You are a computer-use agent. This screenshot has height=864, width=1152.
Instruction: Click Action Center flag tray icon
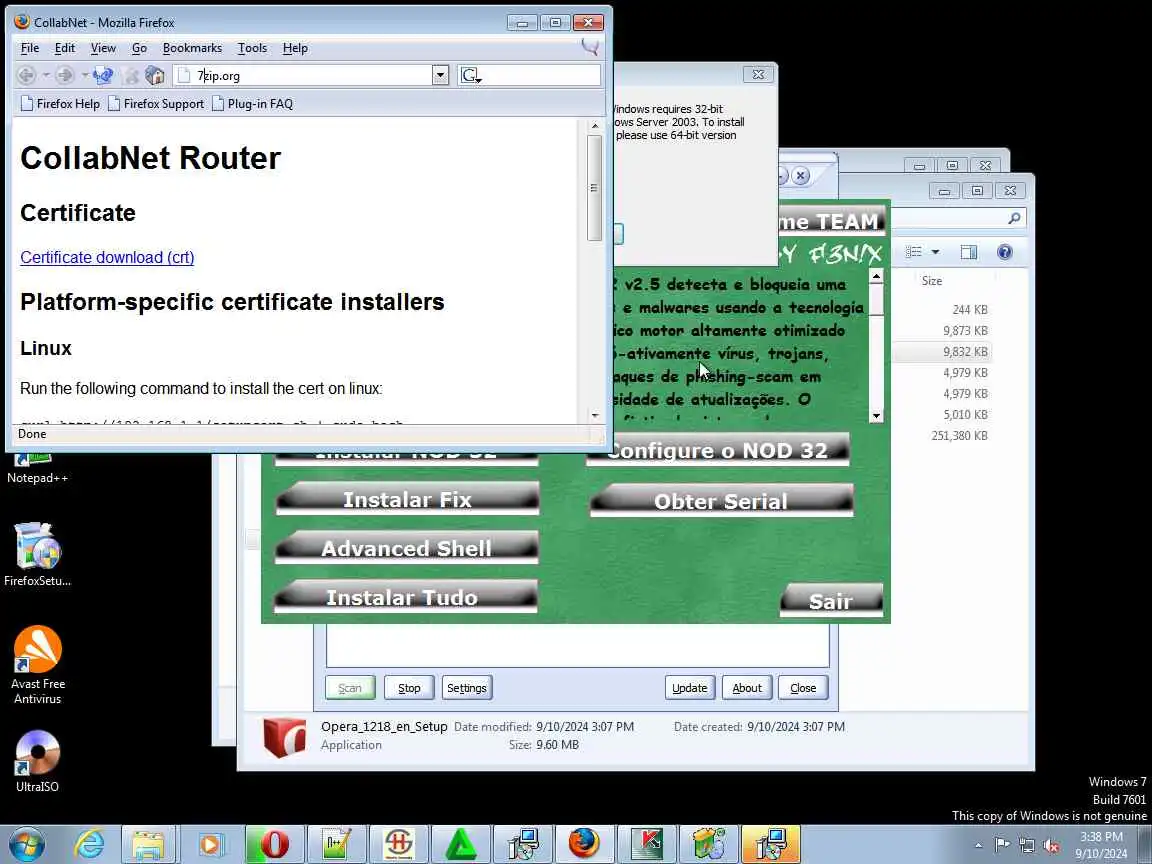pos(1002,846)
